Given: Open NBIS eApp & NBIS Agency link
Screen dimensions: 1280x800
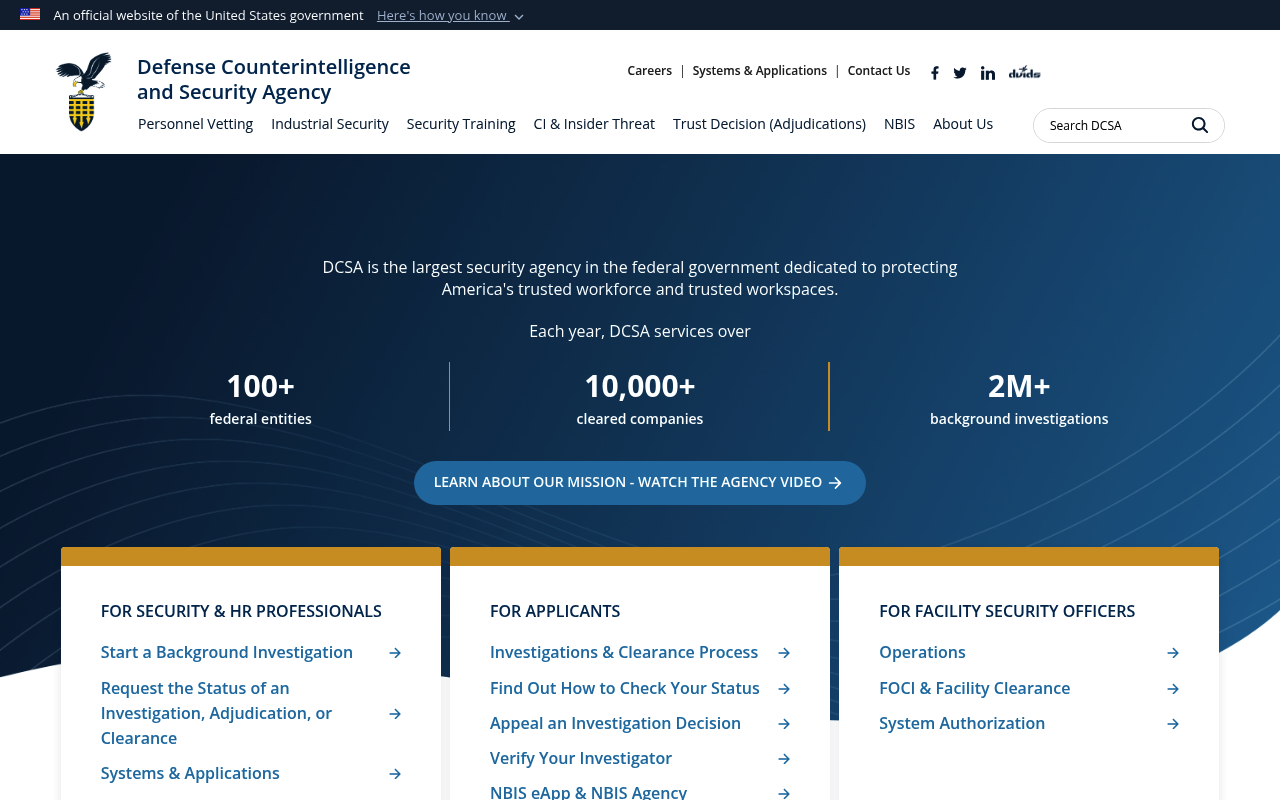Looking at the screenshot, I should 589,792.
